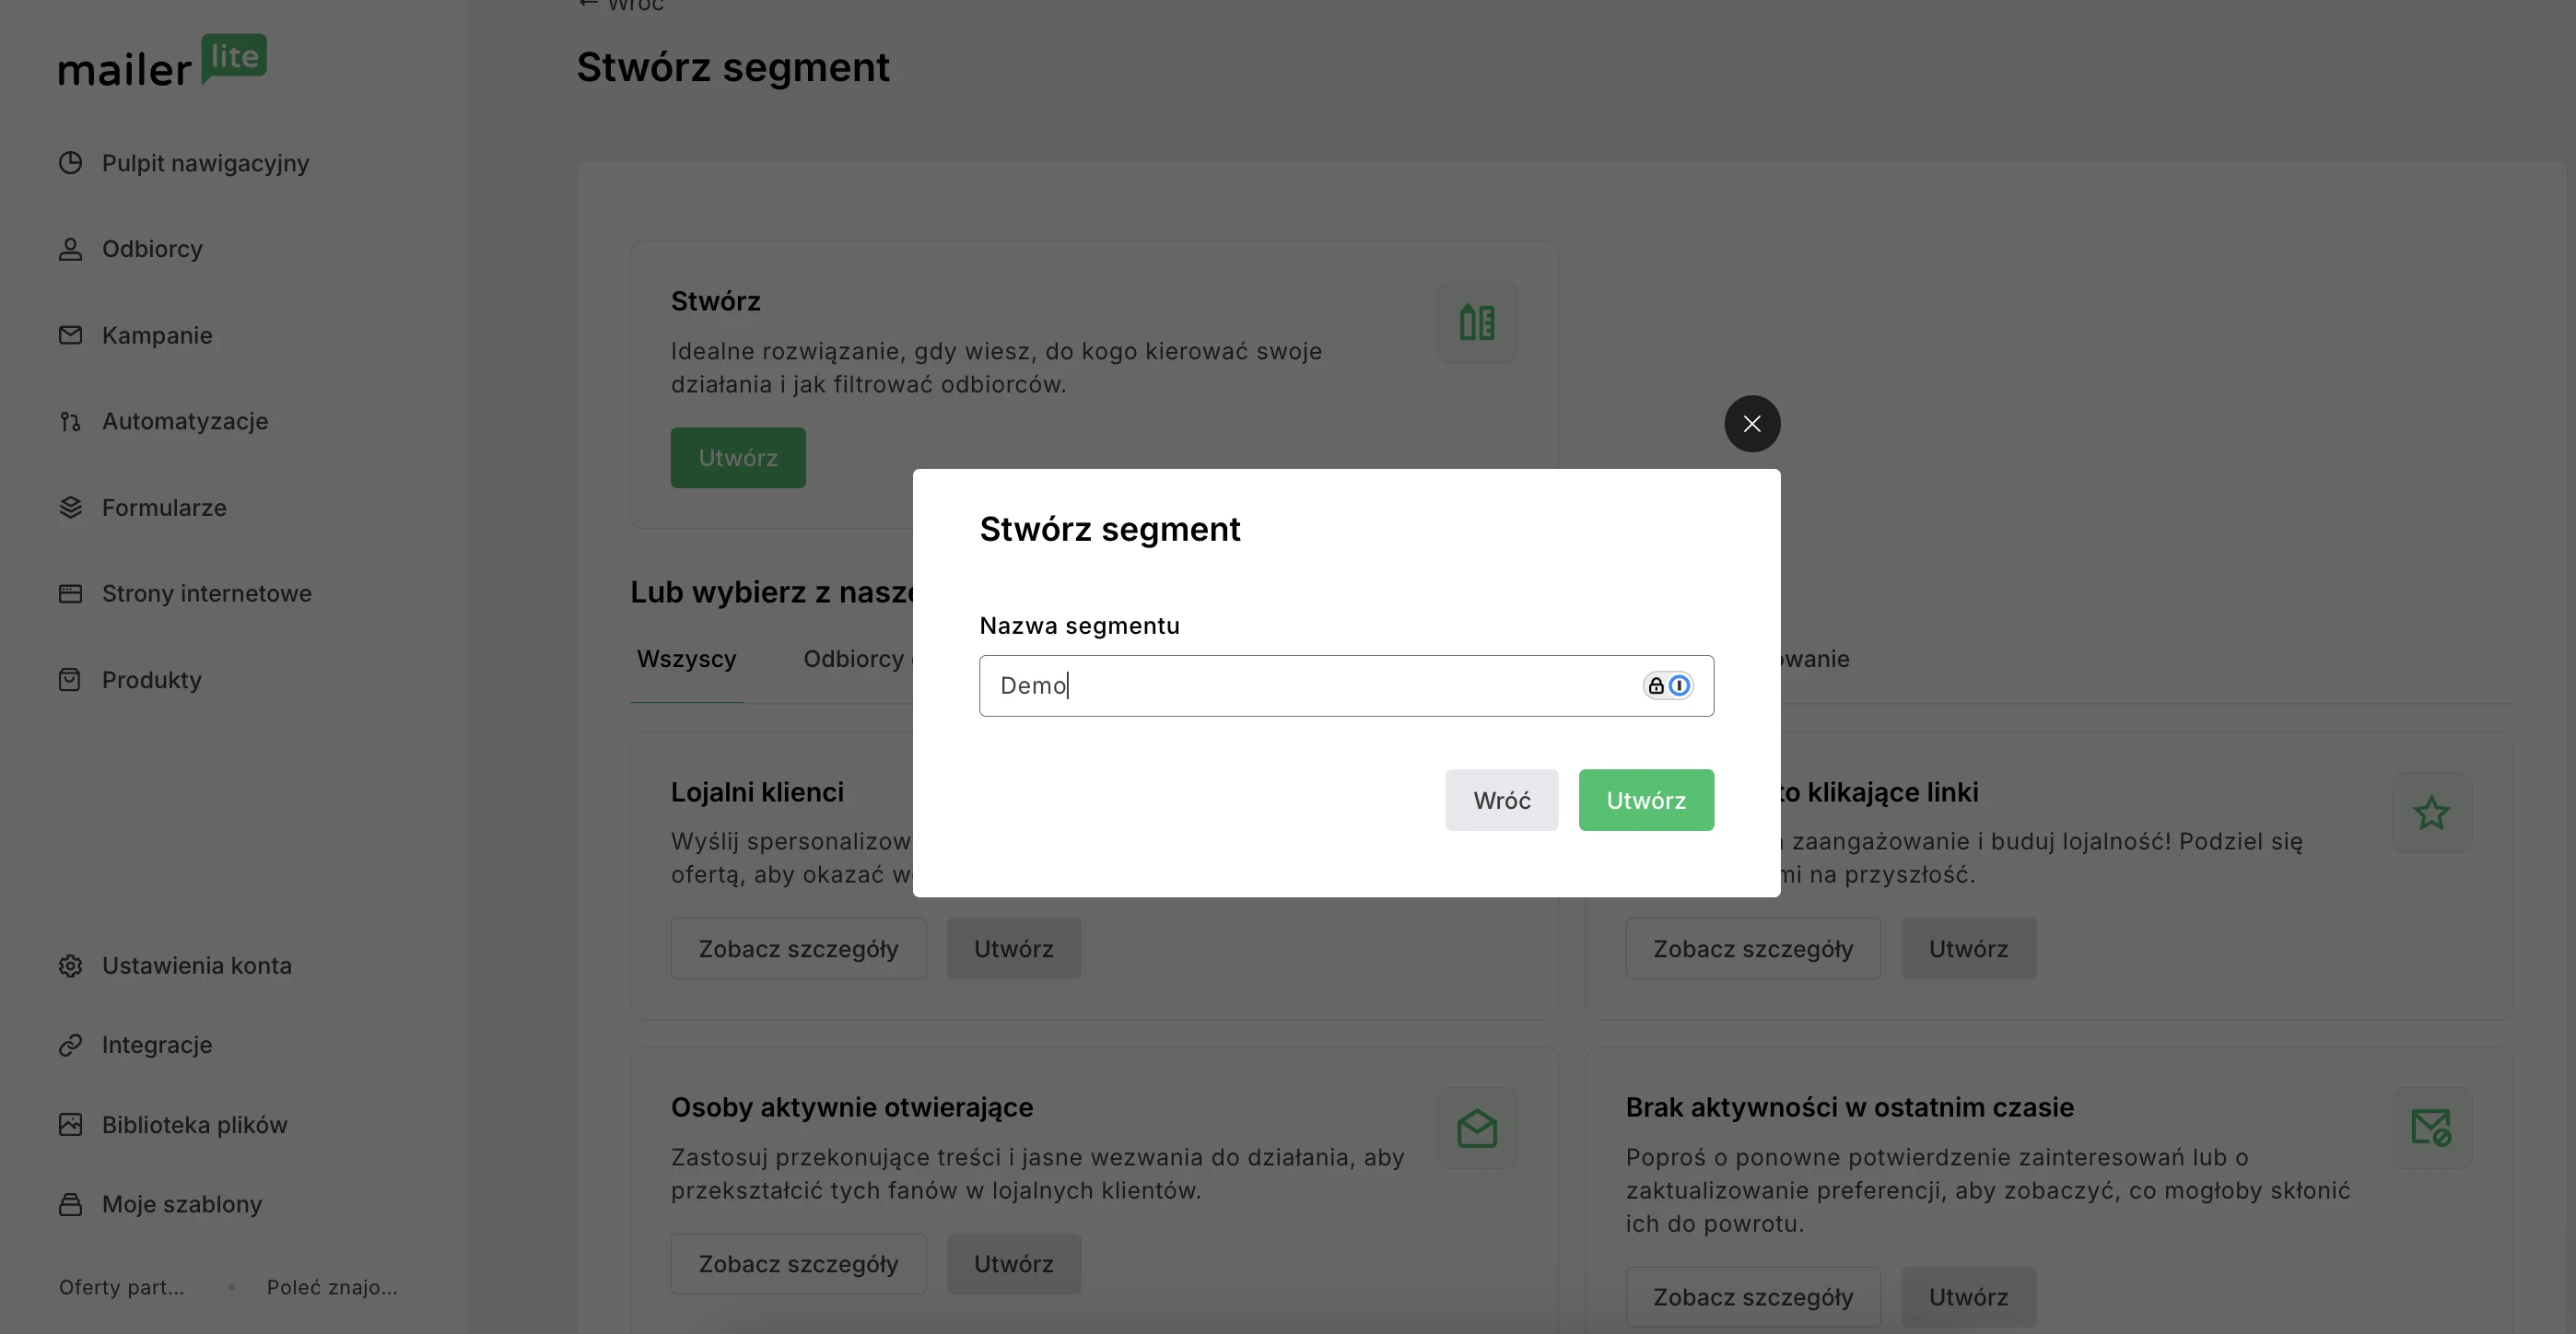
Task: Open Formularze in the sidebar
Action: [142, 508]
